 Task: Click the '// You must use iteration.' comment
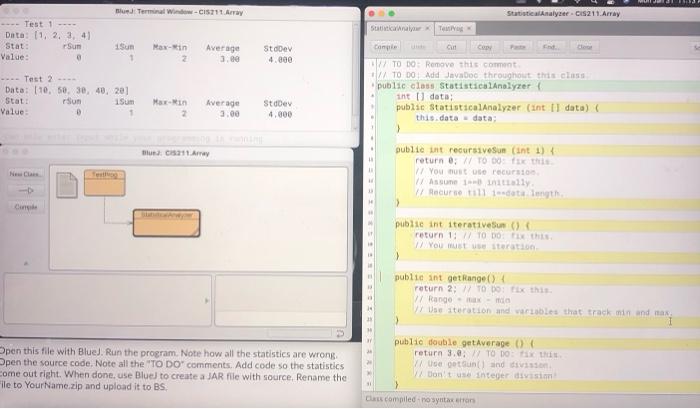pos(476,246)
